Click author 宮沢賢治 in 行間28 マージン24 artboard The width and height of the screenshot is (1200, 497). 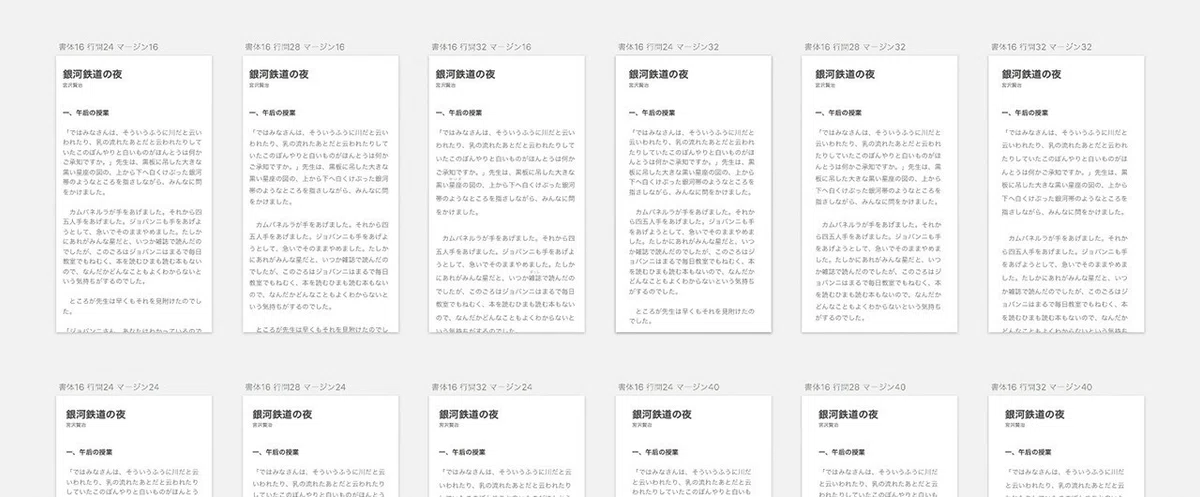click(x=262, y=426)
